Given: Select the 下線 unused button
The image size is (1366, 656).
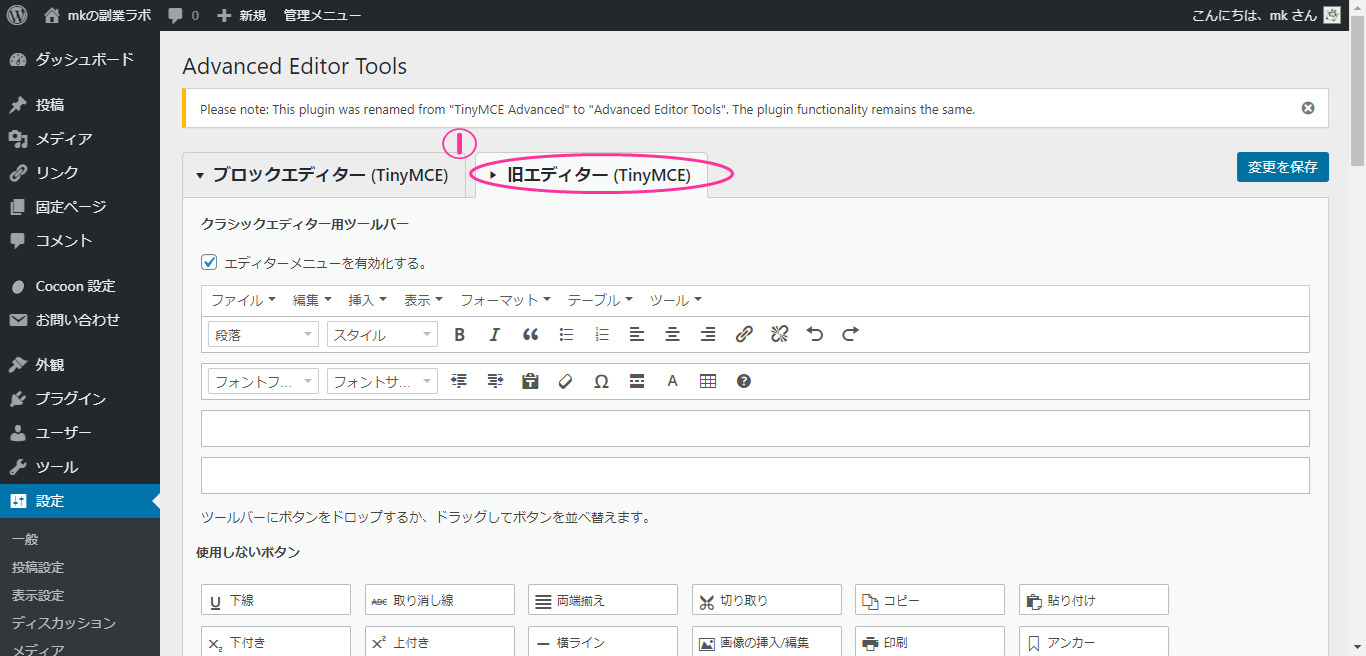Looking at the screenshot, I should click(276, 600).
